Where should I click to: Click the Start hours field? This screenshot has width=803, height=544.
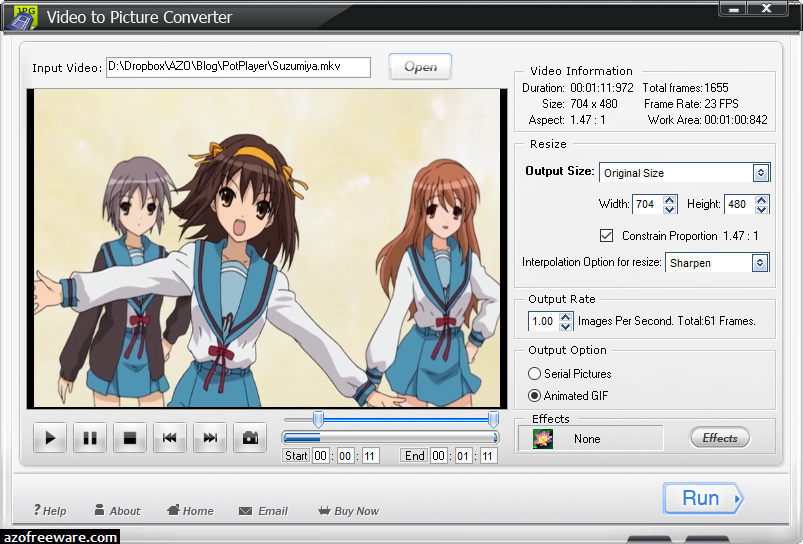(321, 456)
